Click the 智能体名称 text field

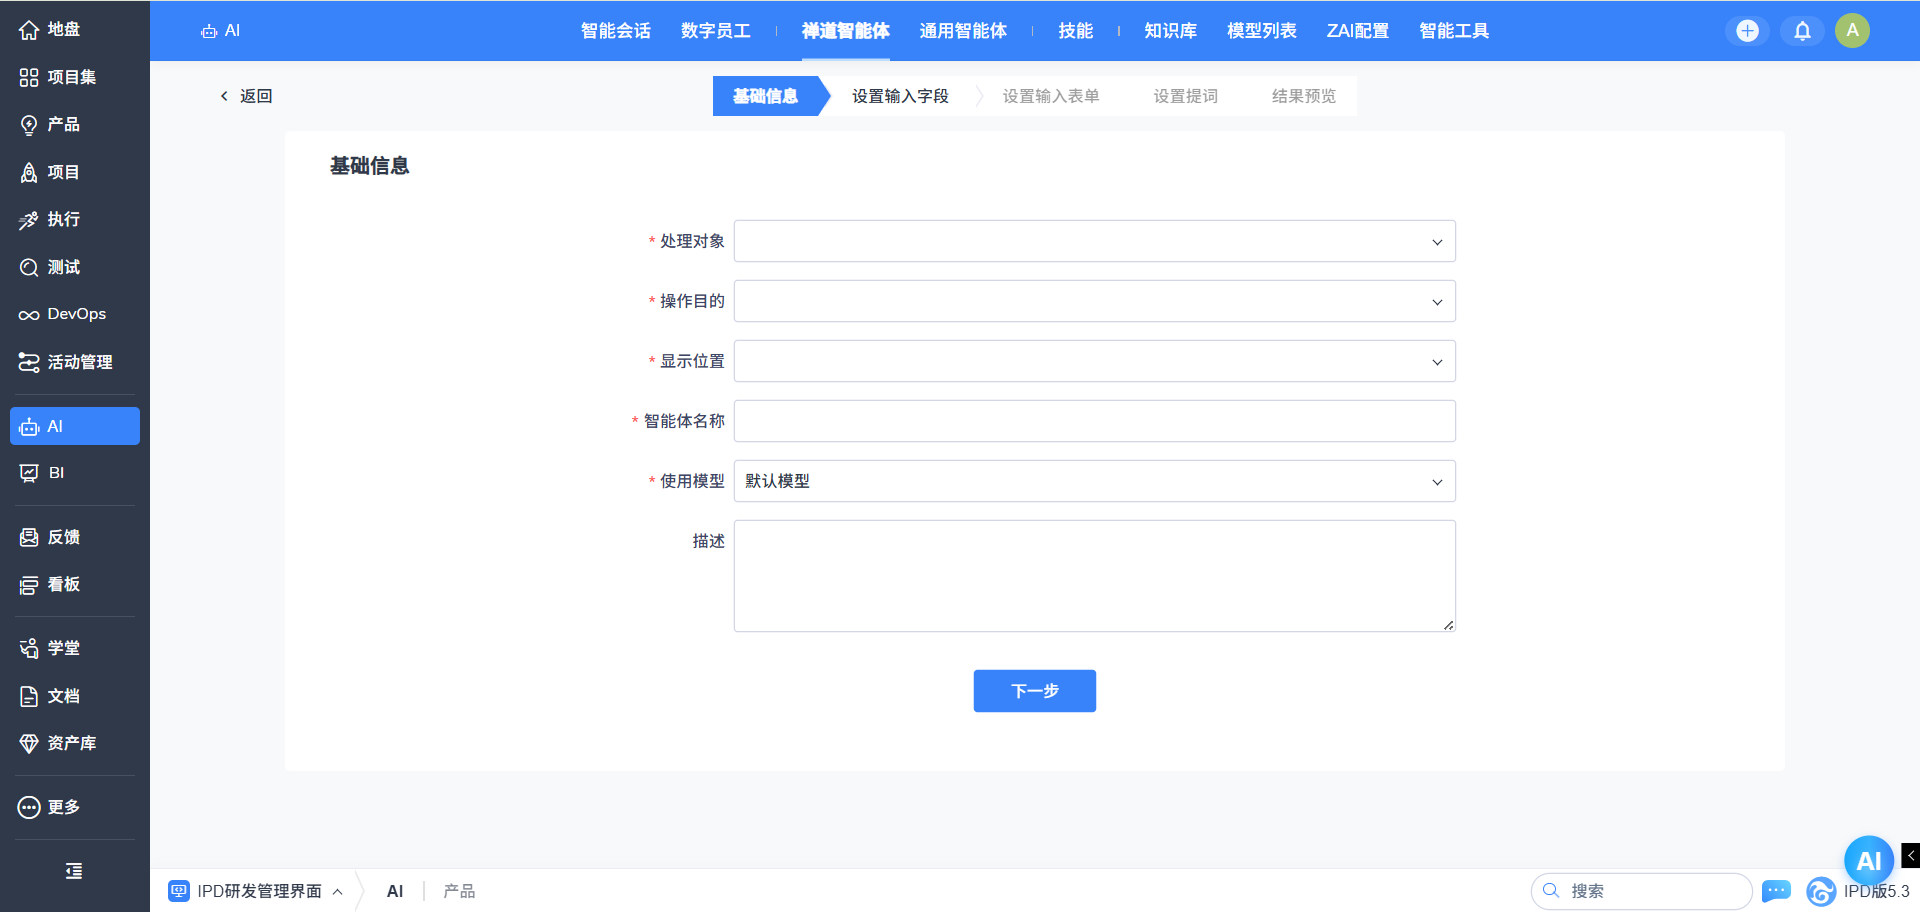(1094, 421)
